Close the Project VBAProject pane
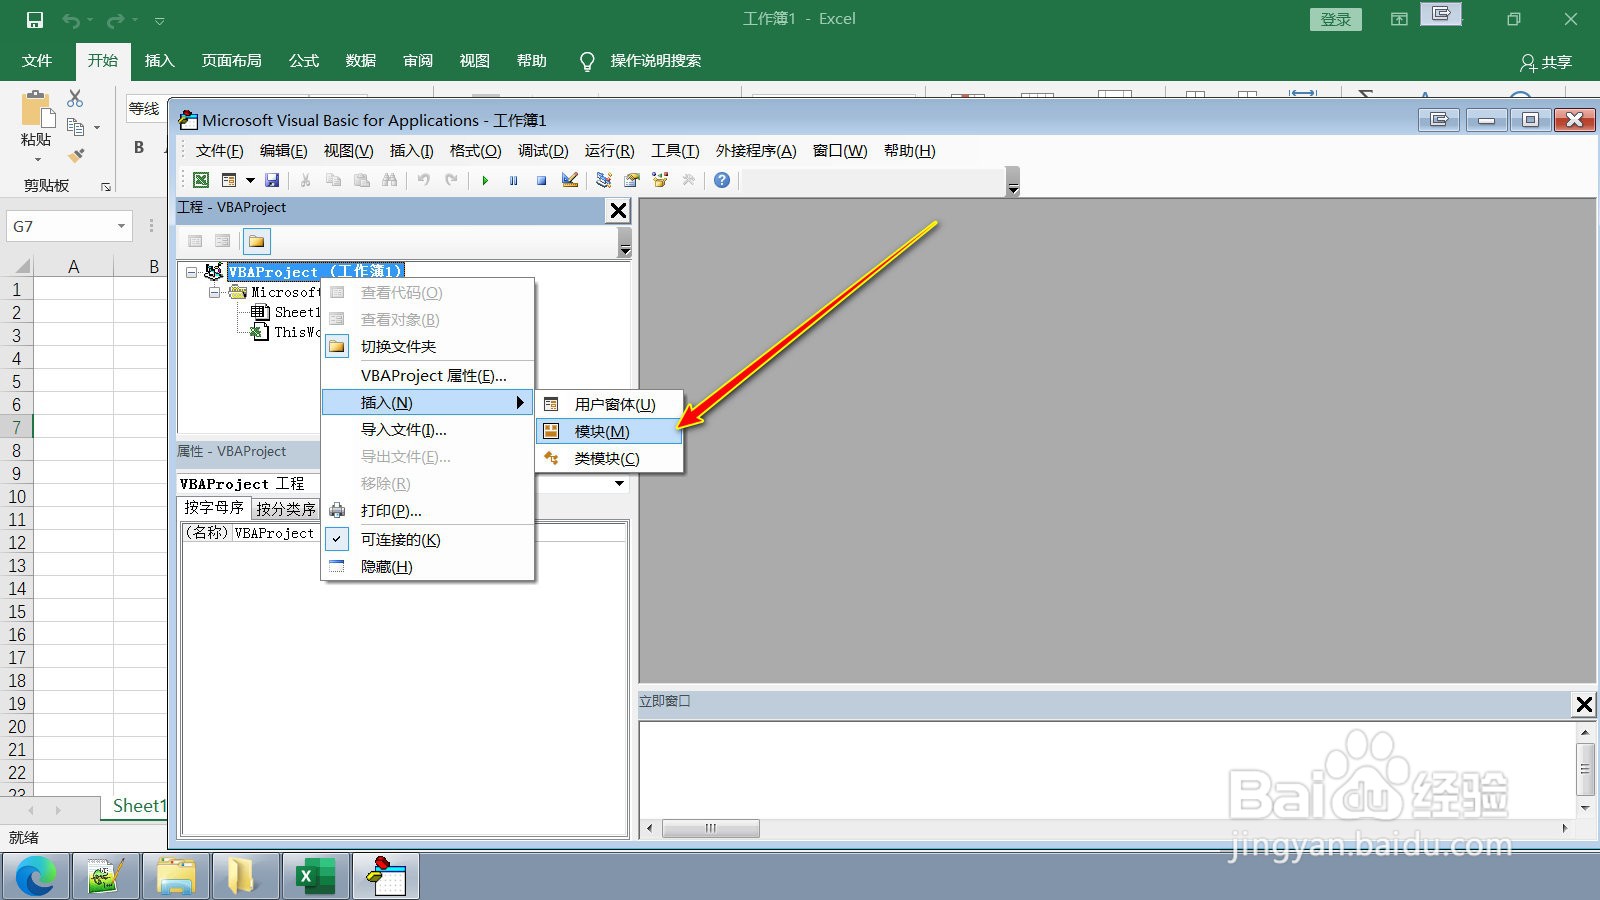This screenshot has height=900, width=1600. click(619, 210)
